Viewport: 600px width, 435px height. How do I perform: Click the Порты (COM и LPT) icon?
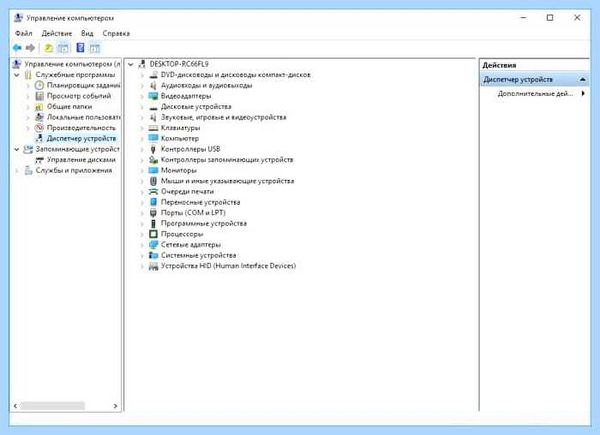coord(153,213)
